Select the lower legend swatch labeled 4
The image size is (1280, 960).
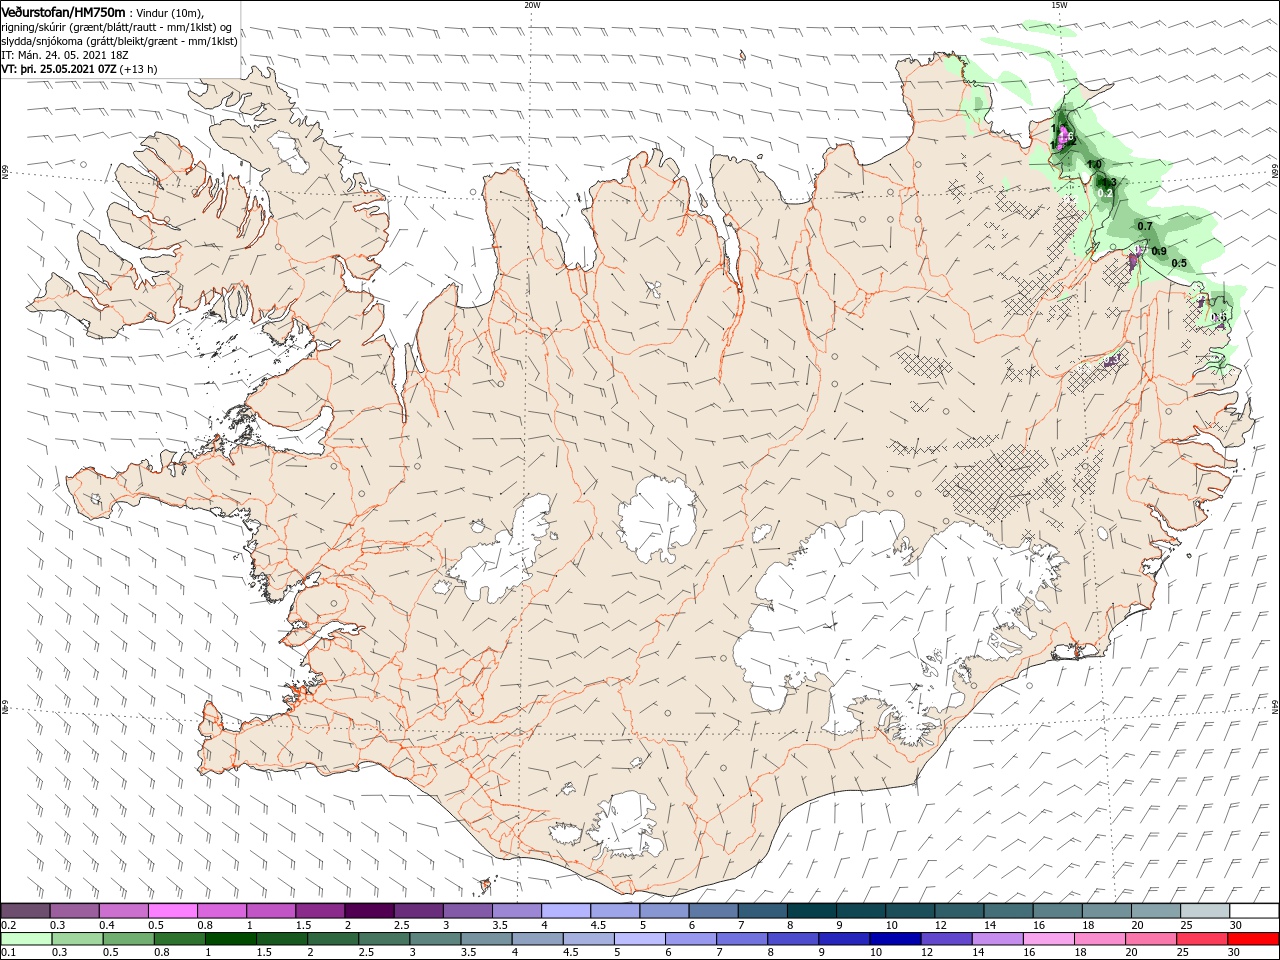pyautogui.click(x=538, y=939)
